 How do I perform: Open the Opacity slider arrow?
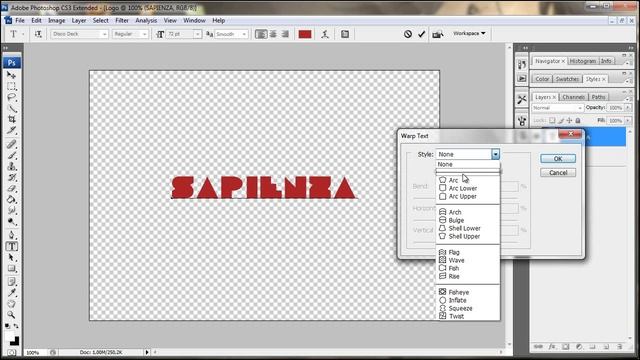coord(628,108)
